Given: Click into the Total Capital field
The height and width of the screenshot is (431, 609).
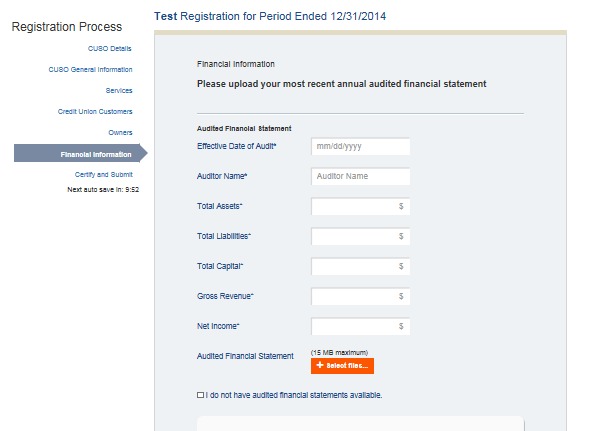Looking at the screenshot, I should click(355, 266).
